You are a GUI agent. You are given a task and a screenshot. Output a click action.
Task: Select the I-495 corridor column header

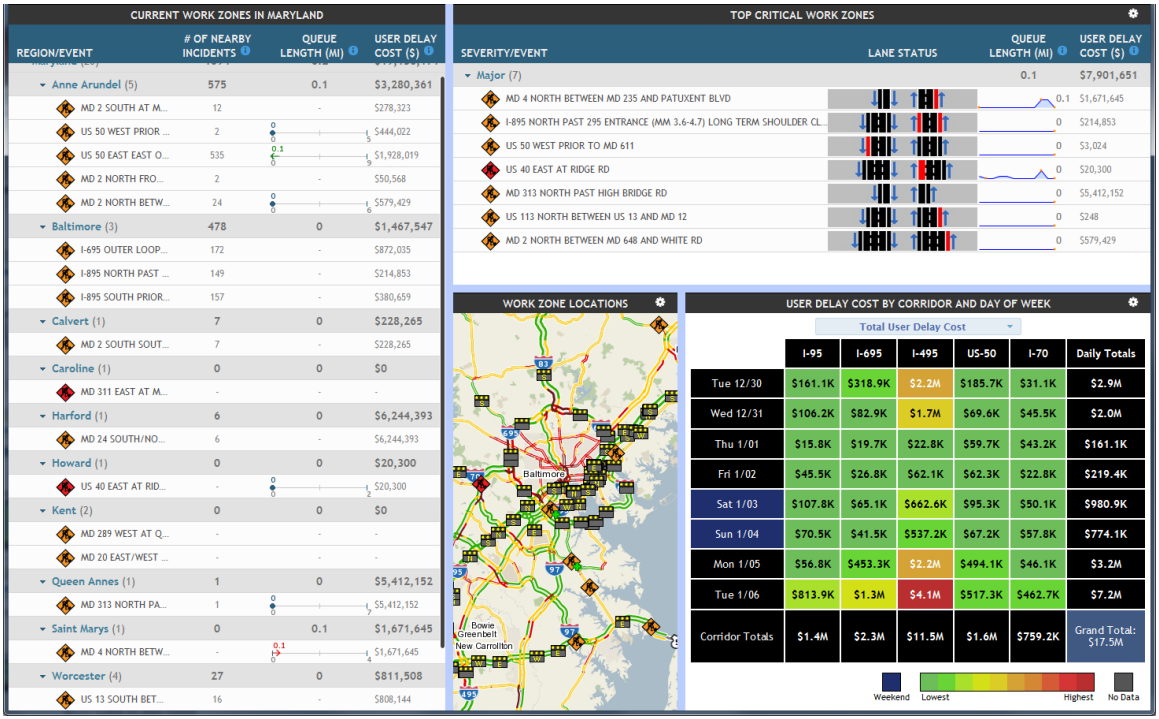click(x=925, y=353)
